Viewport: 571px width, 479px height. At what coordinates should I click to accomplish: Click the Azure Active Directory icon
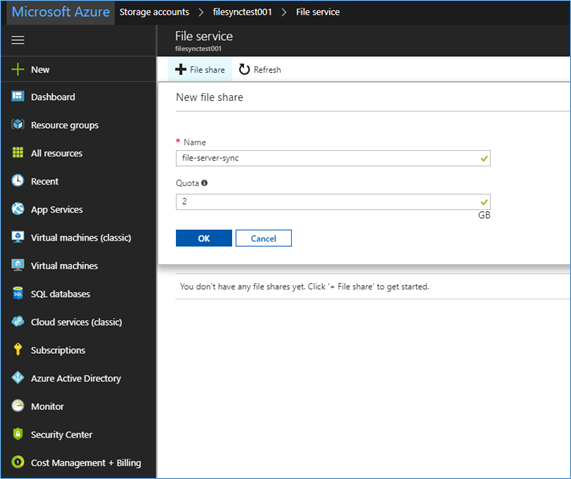(x=17, y=377)
